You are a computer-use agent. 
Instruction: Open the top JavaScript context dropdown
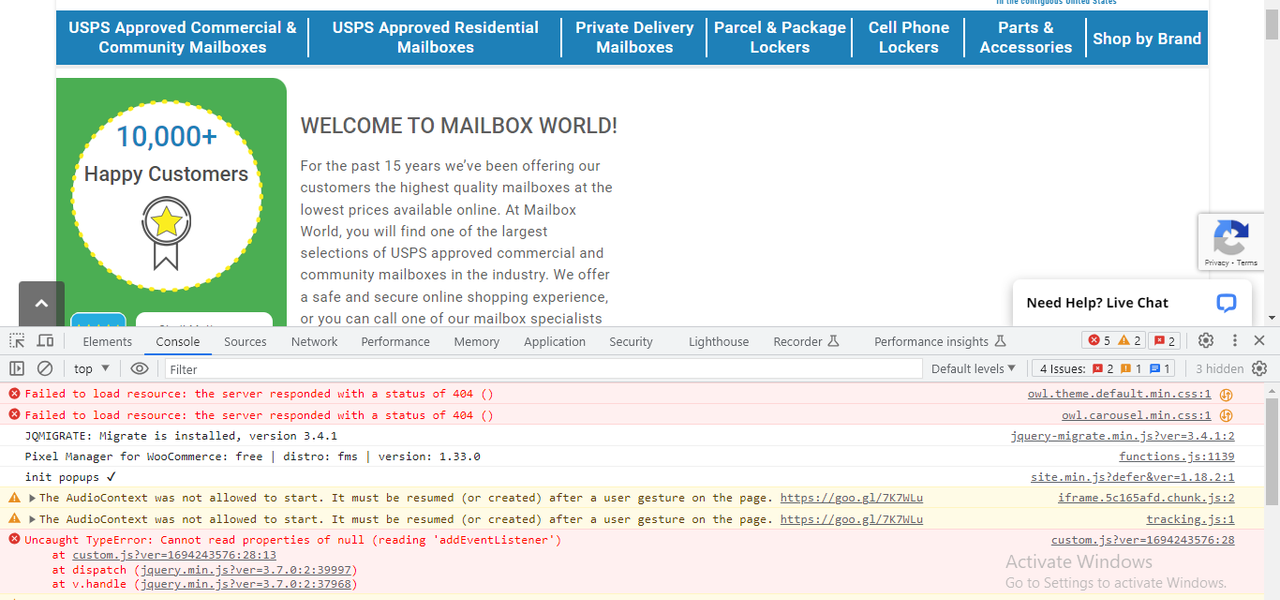click(91, 369)
